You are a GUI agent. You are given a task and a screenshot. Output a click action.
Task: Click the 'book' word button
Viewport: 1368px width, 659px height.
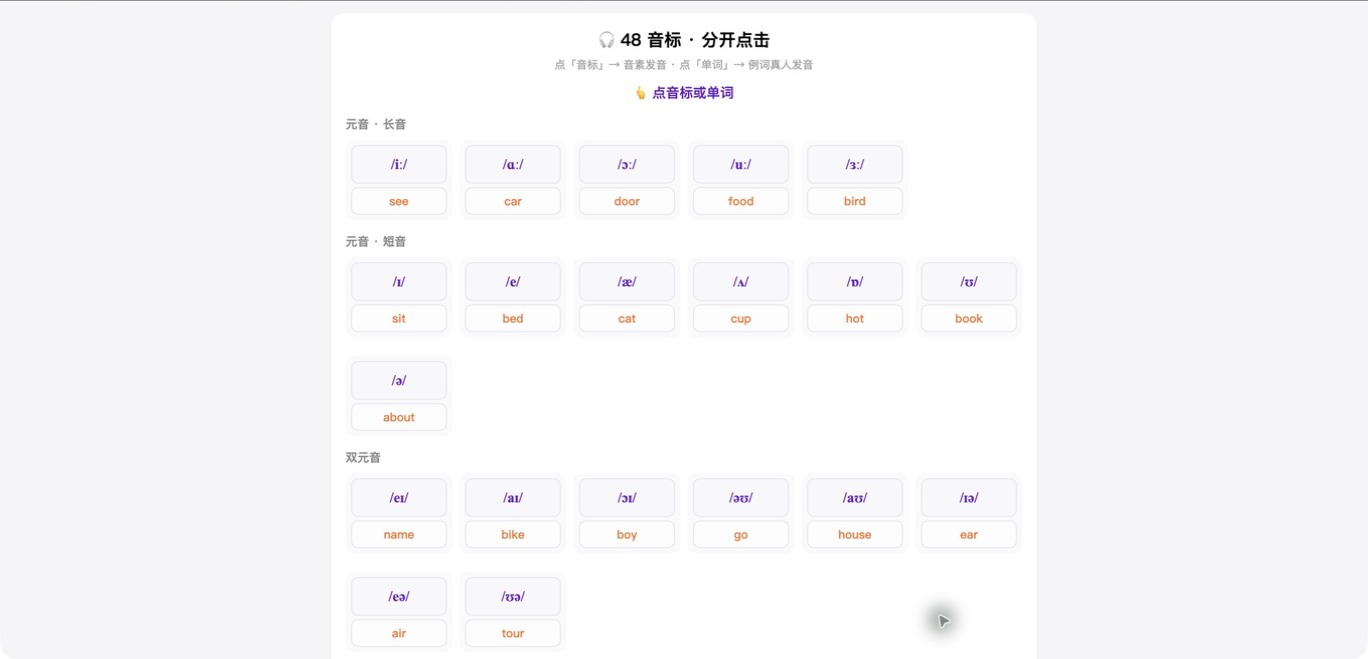(969, 318)
